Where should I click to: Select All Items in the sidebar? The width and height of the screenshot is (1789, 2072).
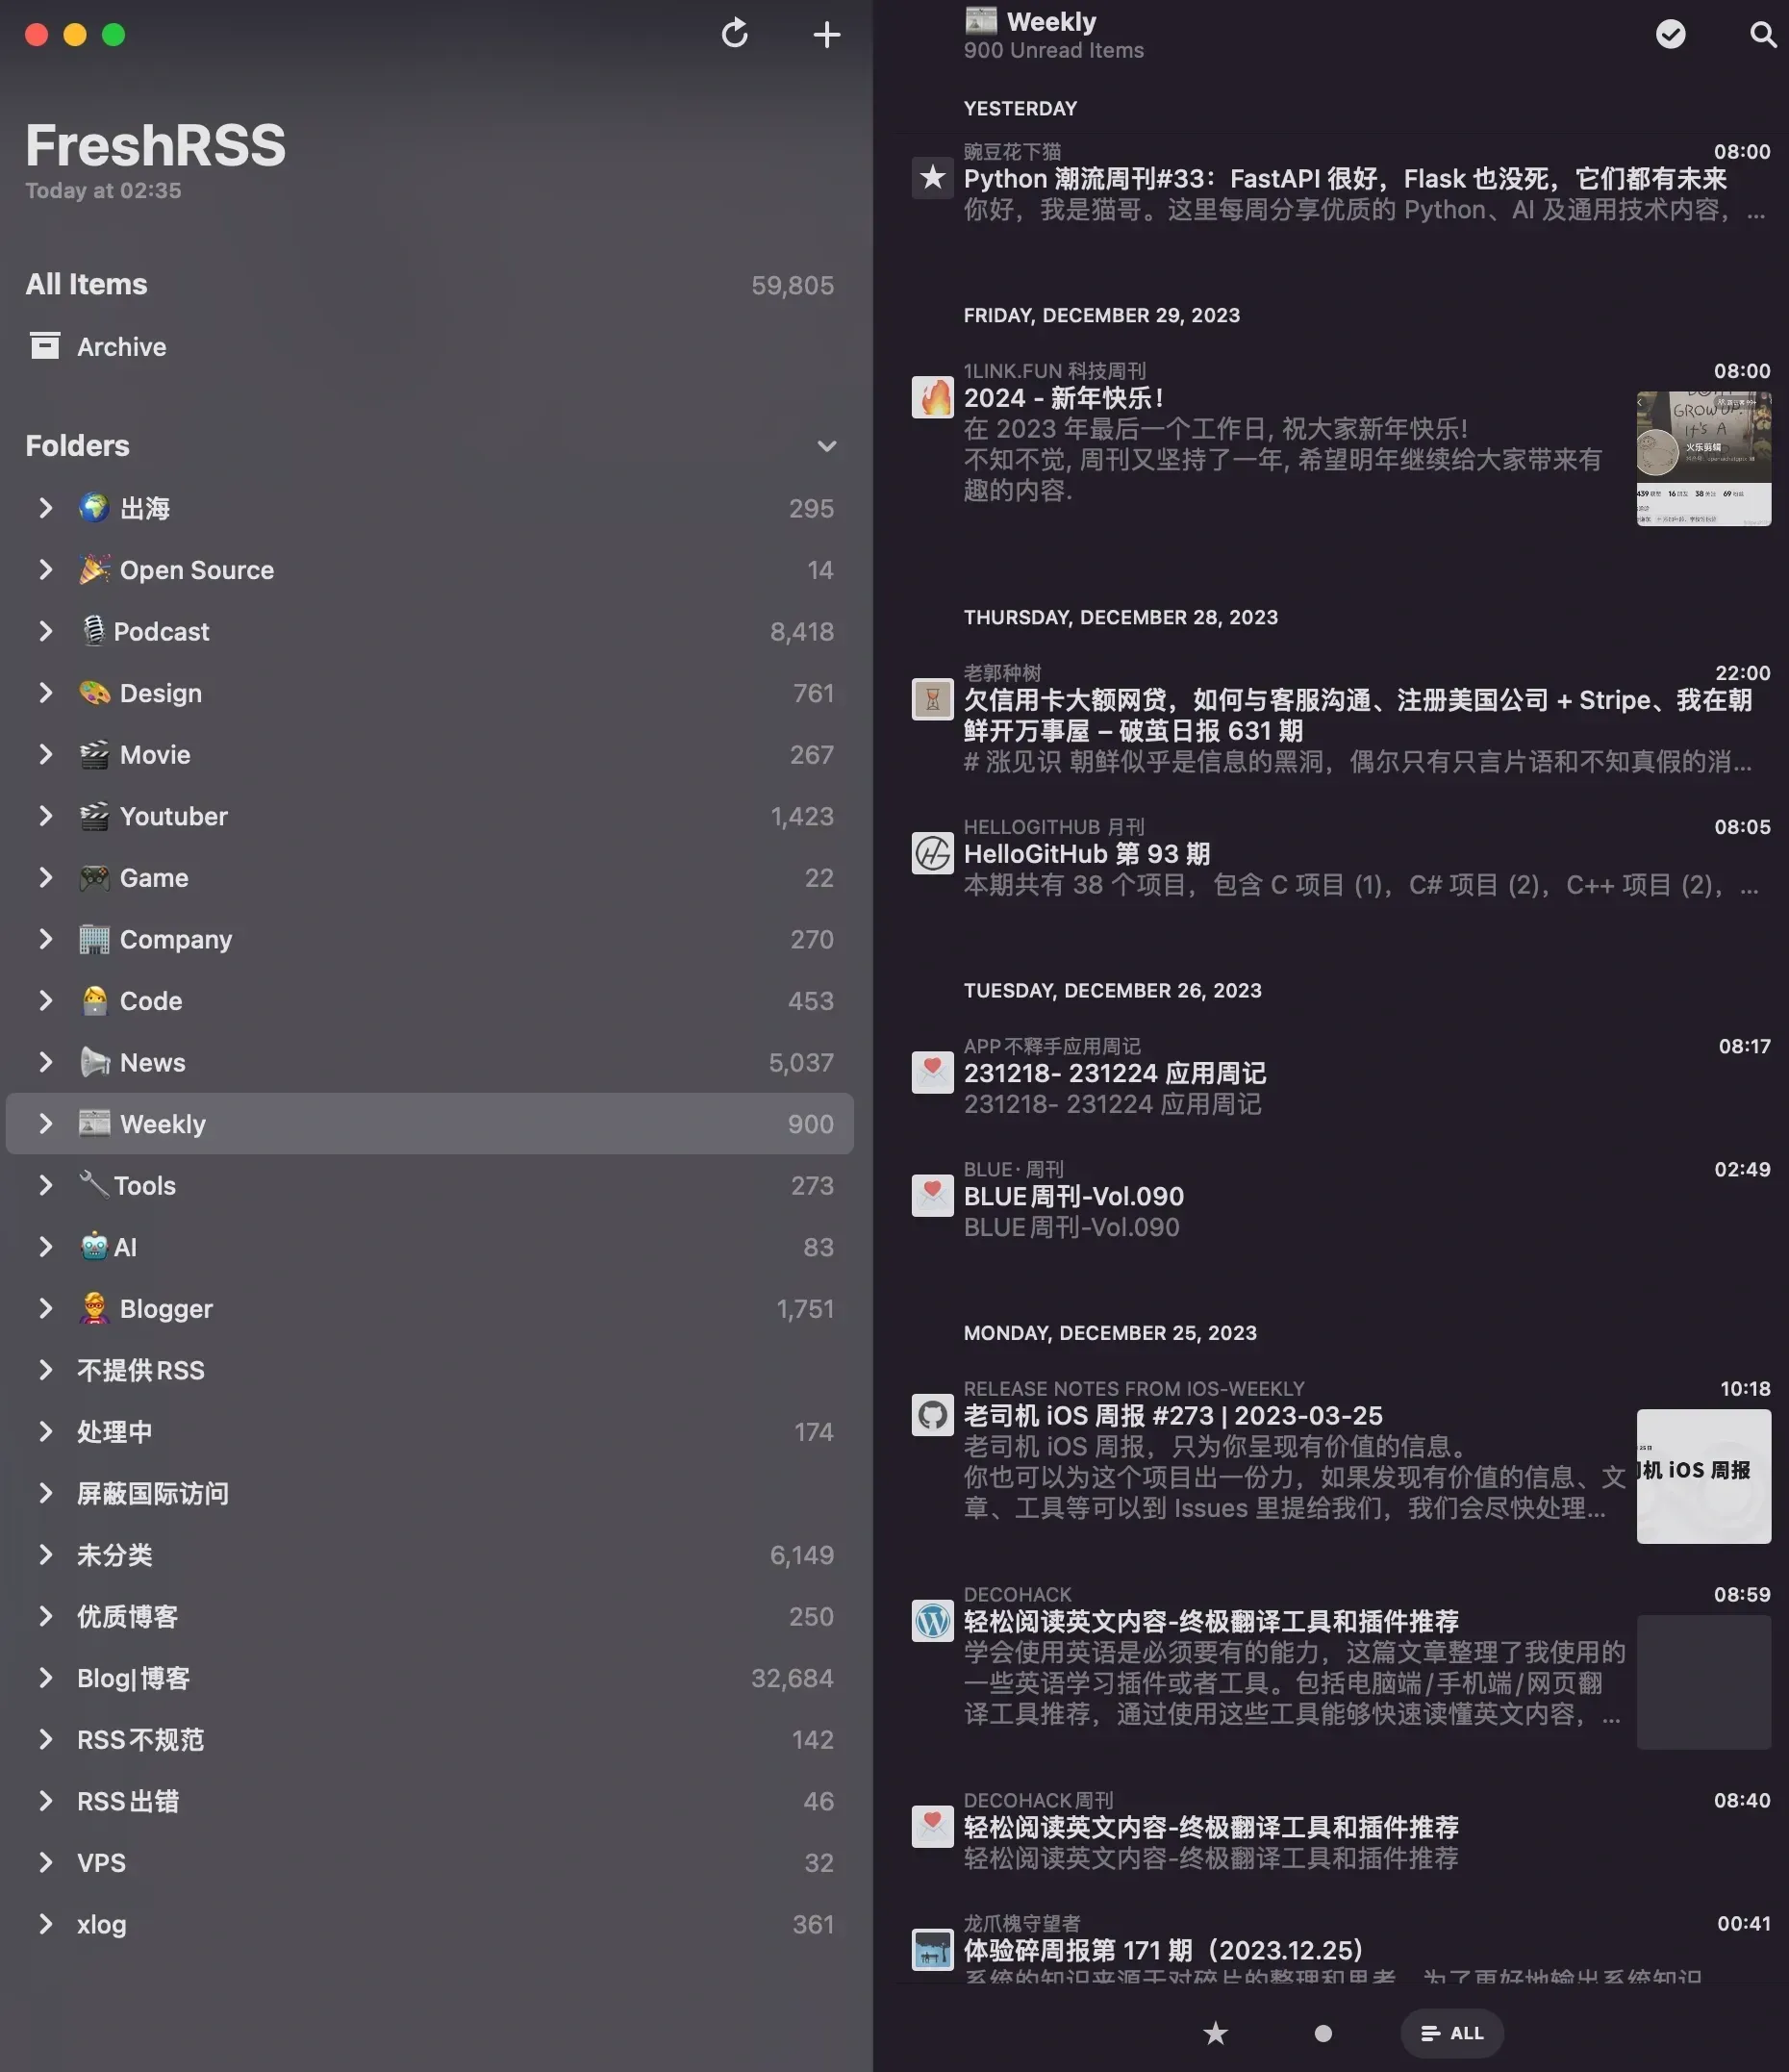(x=429, y=285)
